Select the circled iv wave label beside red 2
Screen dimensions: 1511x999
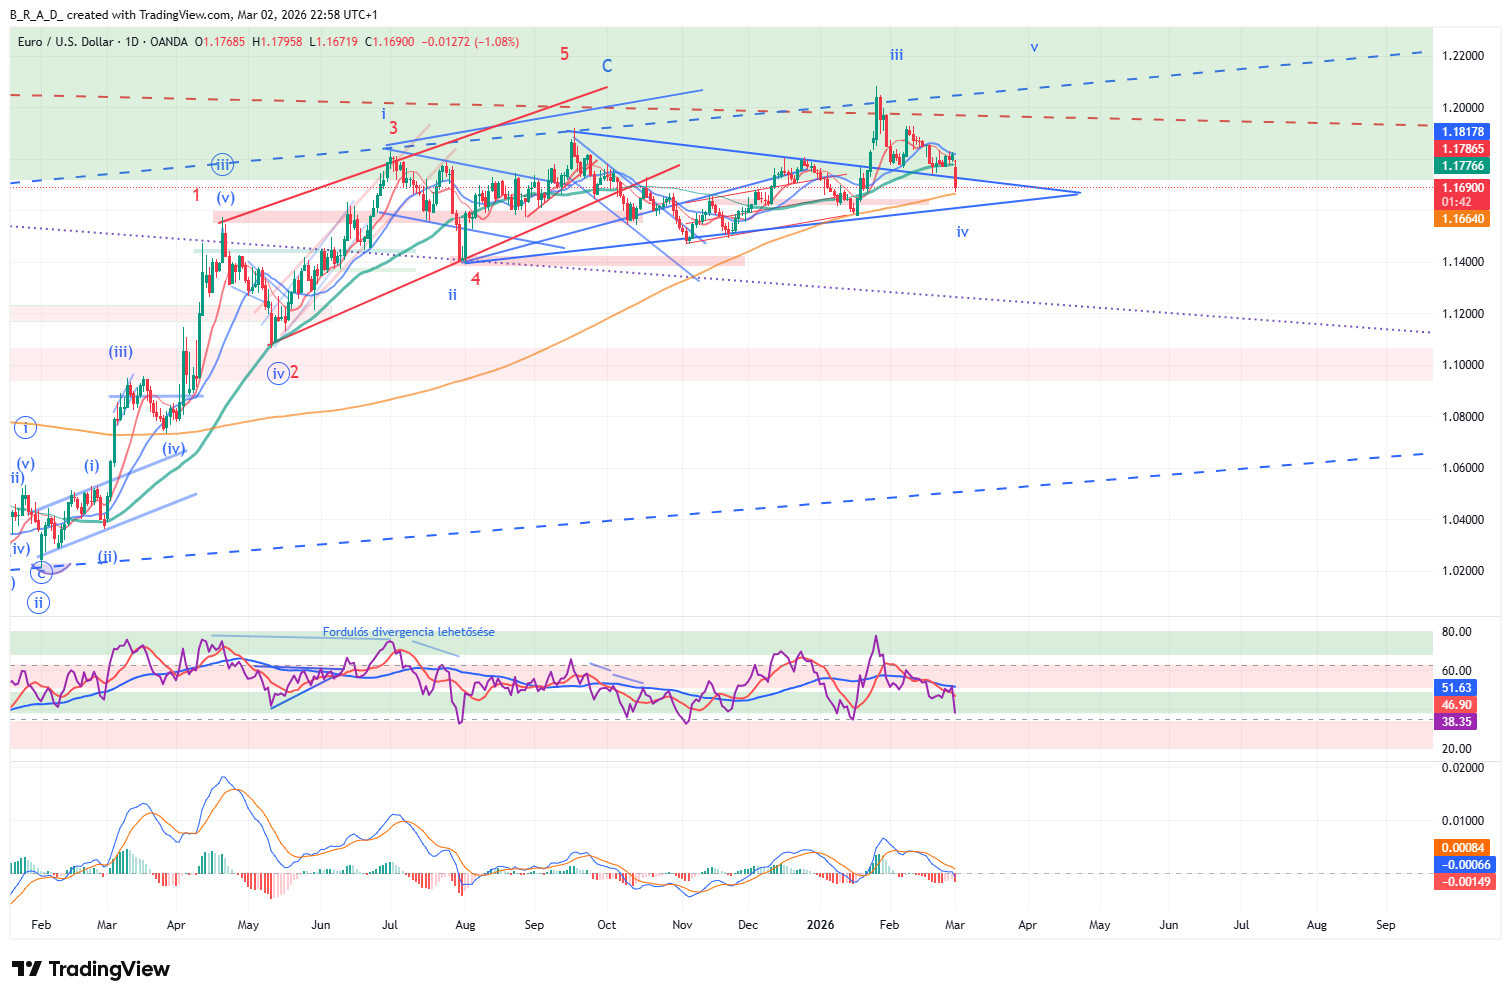pyautogui.click(x=278, y=373)
